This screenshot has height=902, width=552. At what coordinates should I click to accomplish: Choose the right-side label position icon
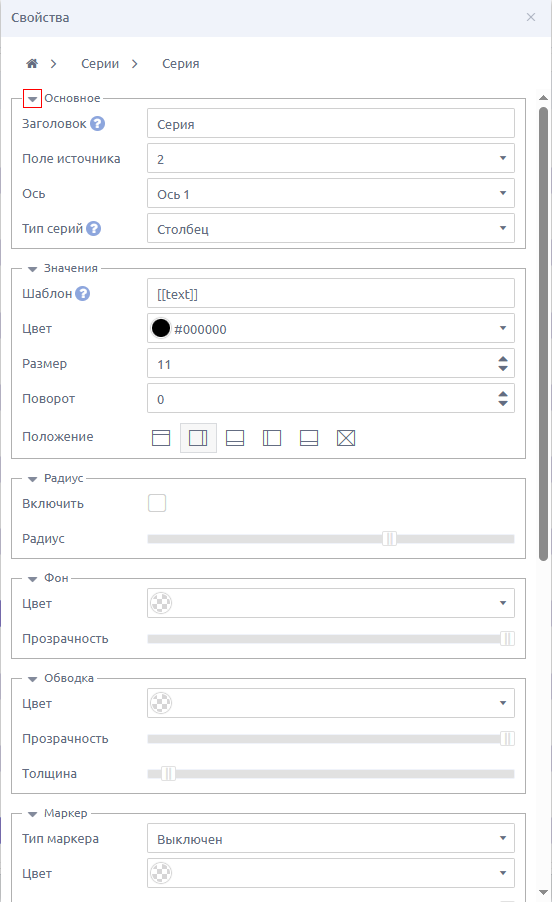click(198, 438)
